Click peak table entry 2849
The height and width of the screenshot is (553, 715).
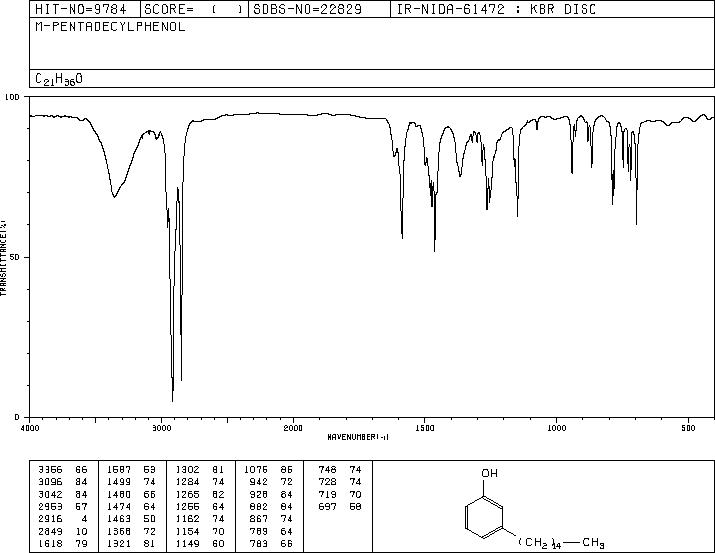coord(51,531)
